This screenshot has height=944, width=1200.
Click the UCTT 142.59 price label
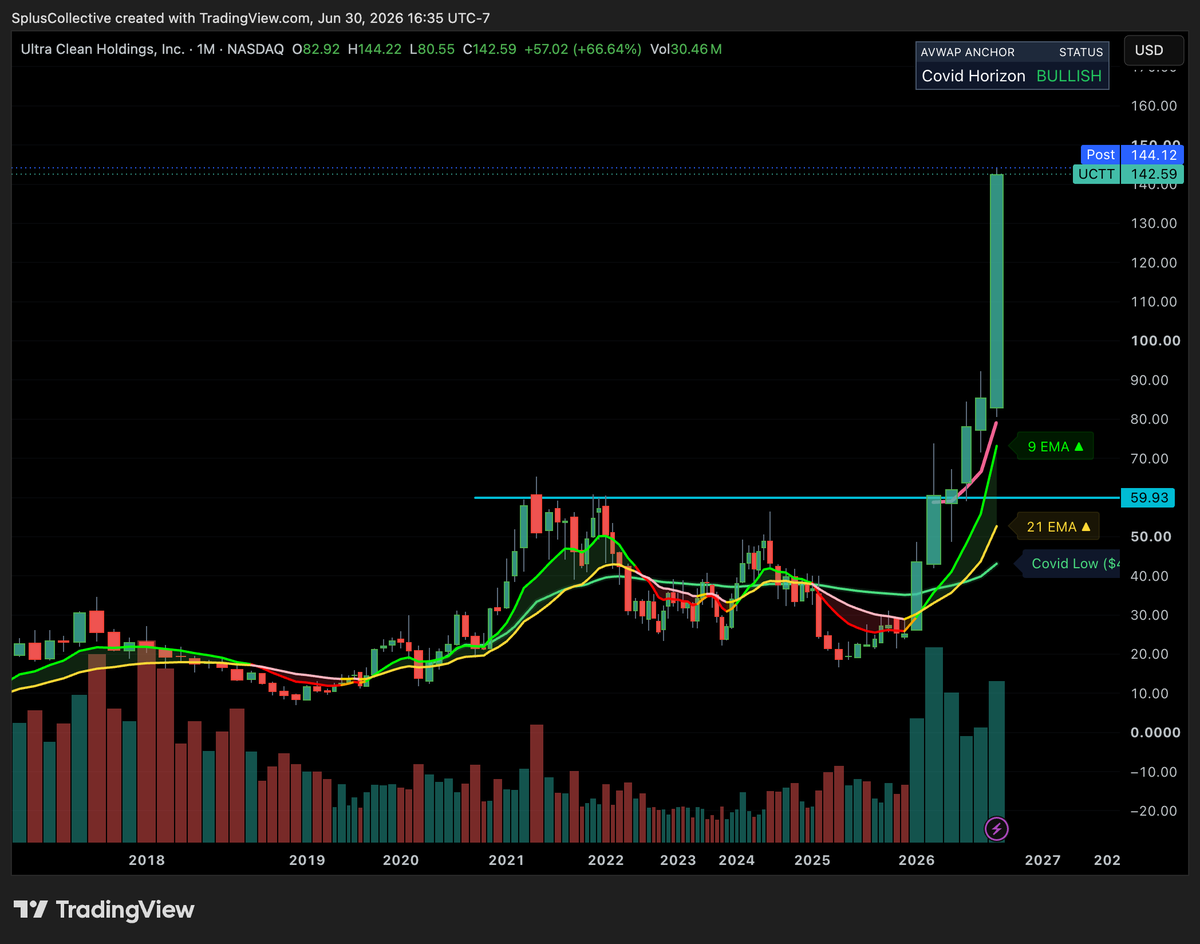pyautogui.click(x=1128, y=174)
